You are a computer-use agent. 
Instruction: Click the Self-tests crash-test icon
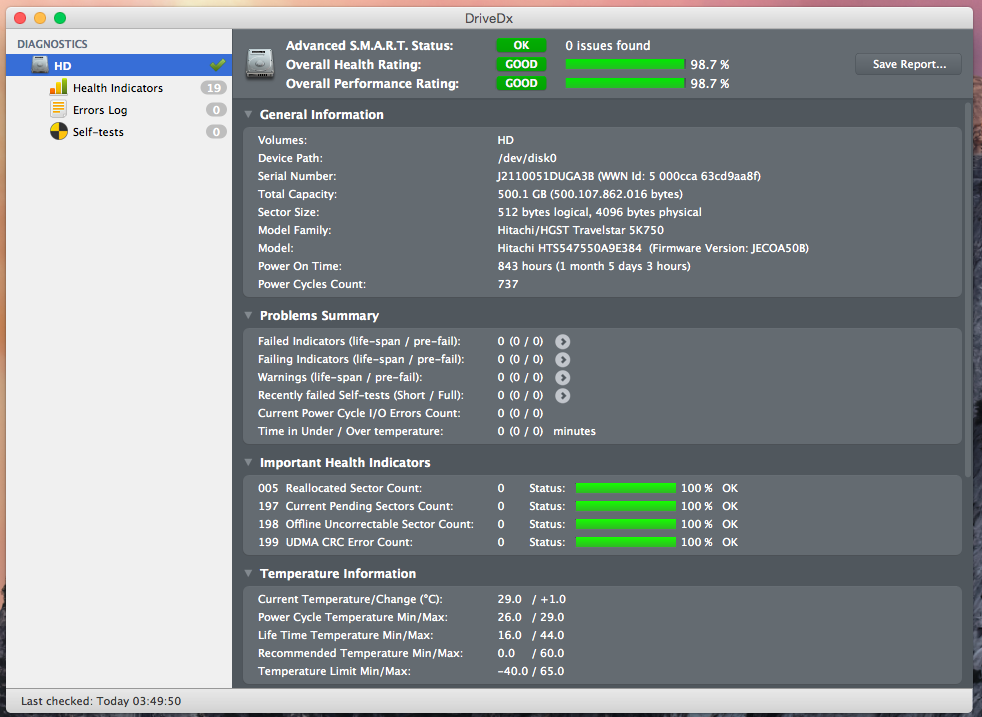click(x=59, y=132)
